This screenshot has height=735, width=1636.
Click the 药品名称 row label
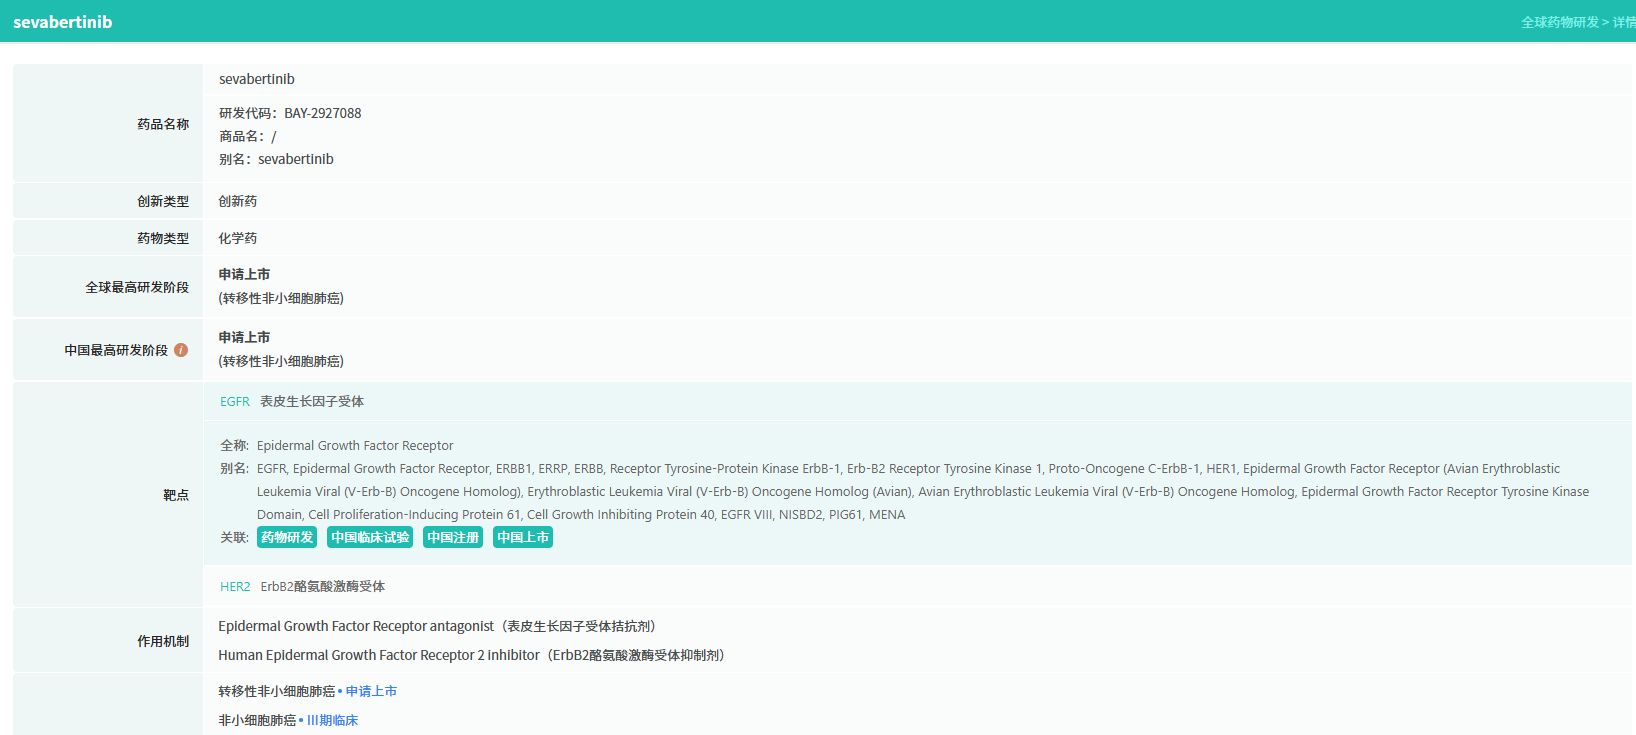pos(163,124)
